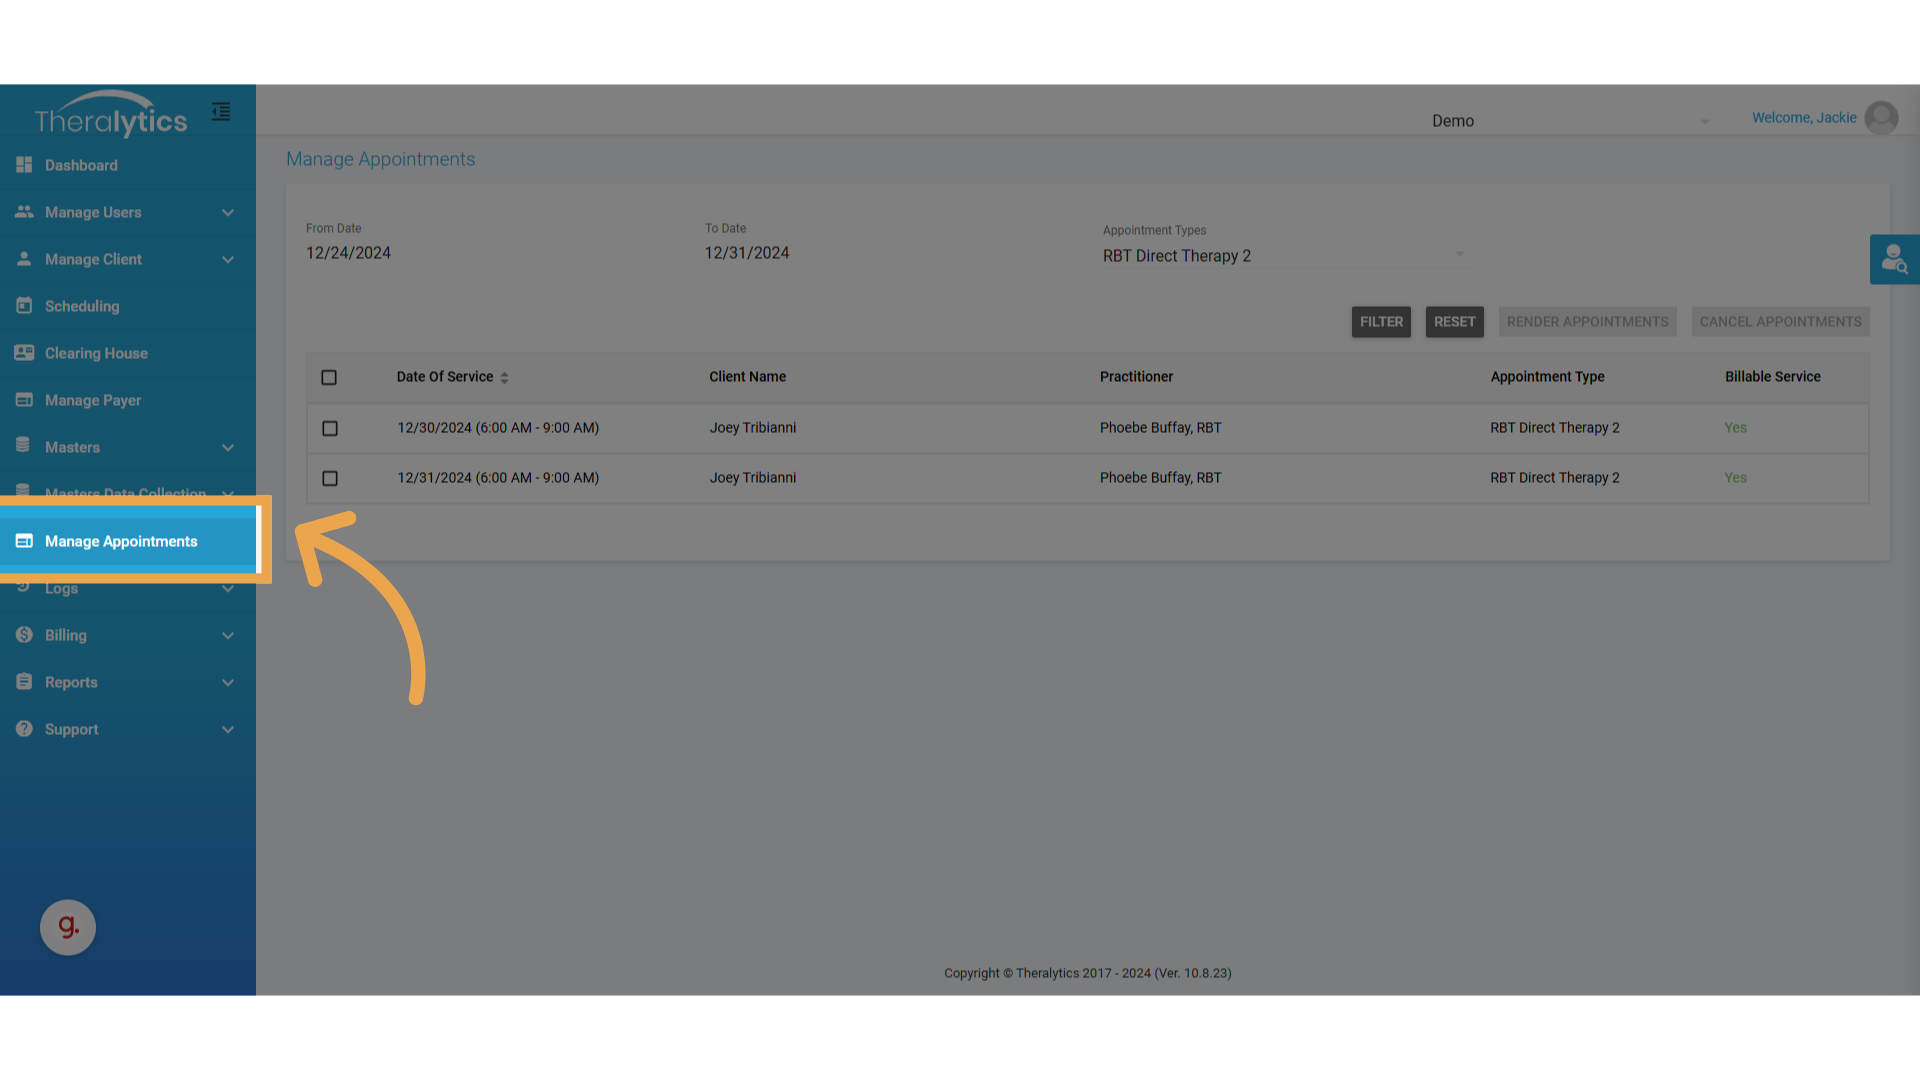Check the 12/30/2024 appointment row checkbox
1920x1080 pixels.
[330, 428]
